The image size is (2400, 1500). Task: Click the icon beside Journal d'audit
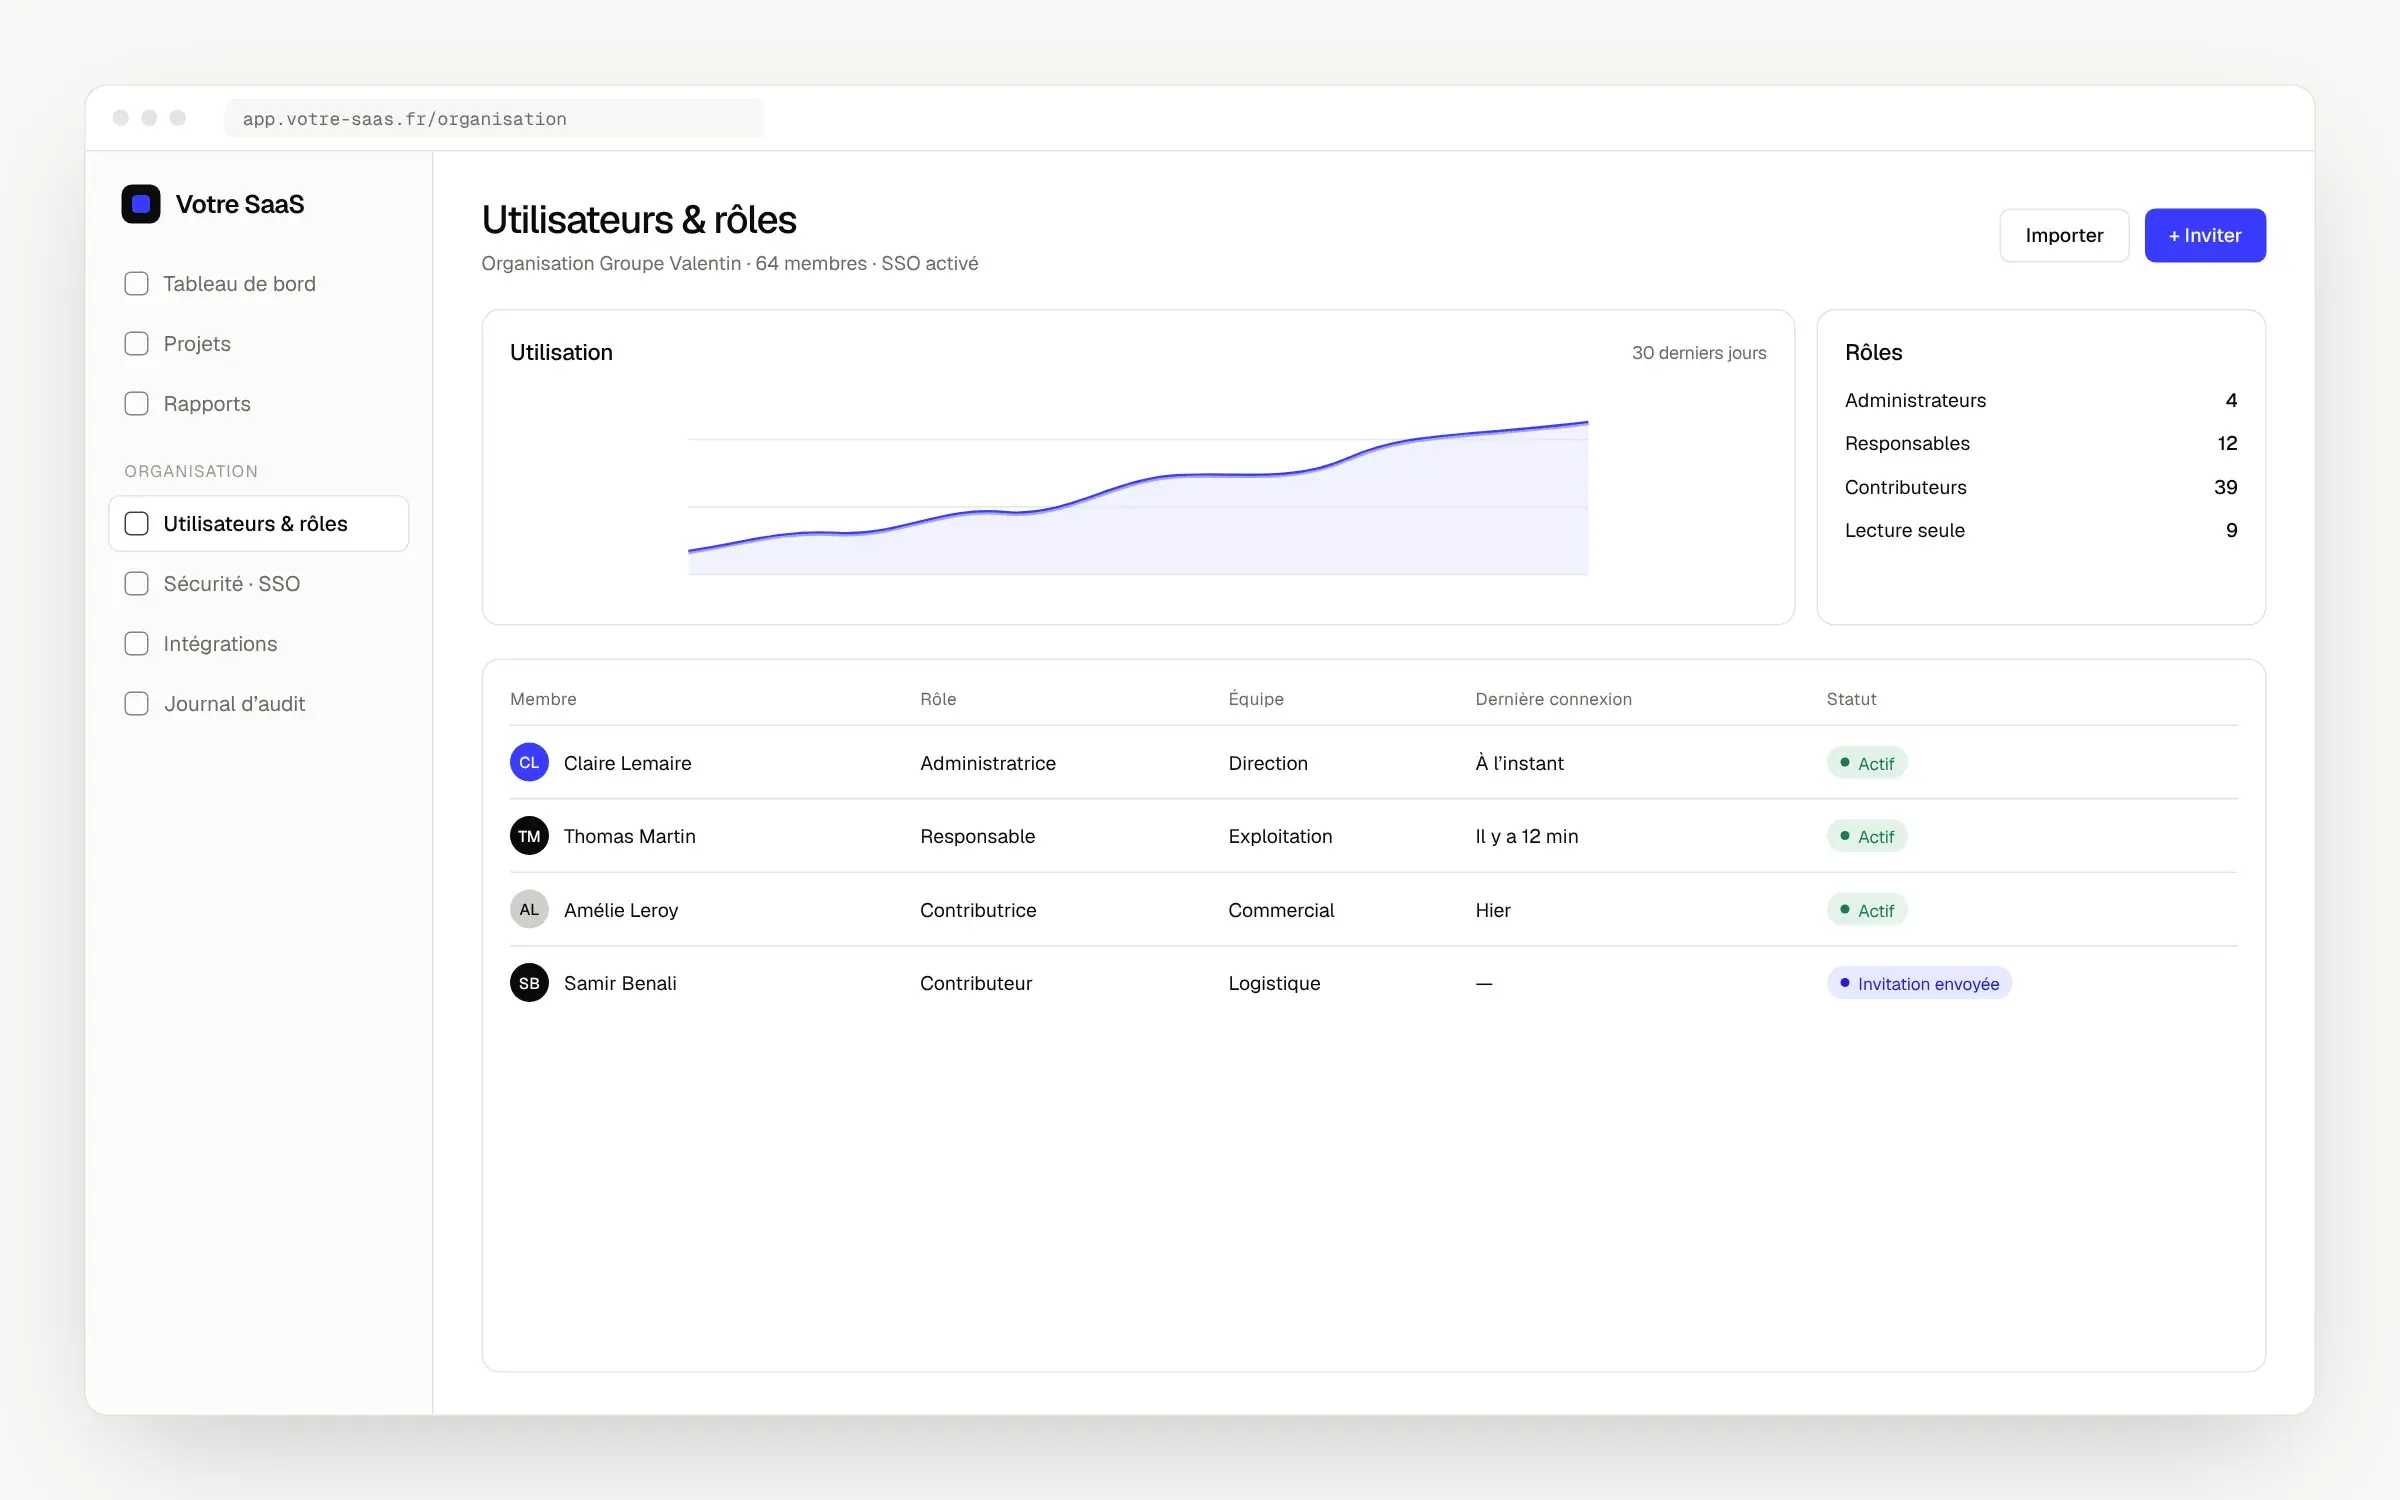136,704
